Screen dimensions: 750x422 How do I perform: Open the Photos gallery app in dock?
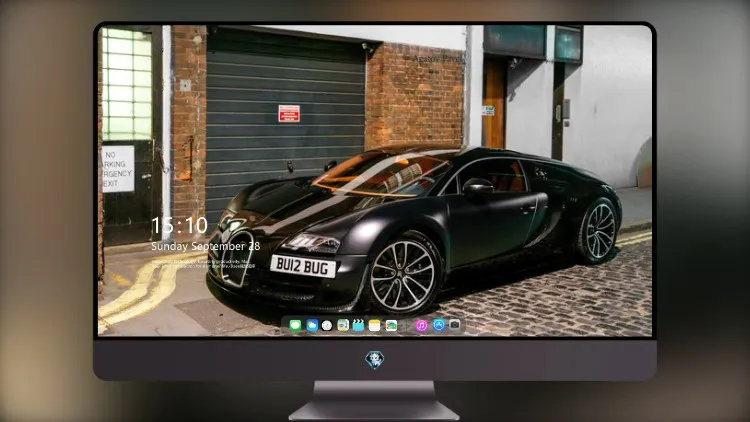391,325
